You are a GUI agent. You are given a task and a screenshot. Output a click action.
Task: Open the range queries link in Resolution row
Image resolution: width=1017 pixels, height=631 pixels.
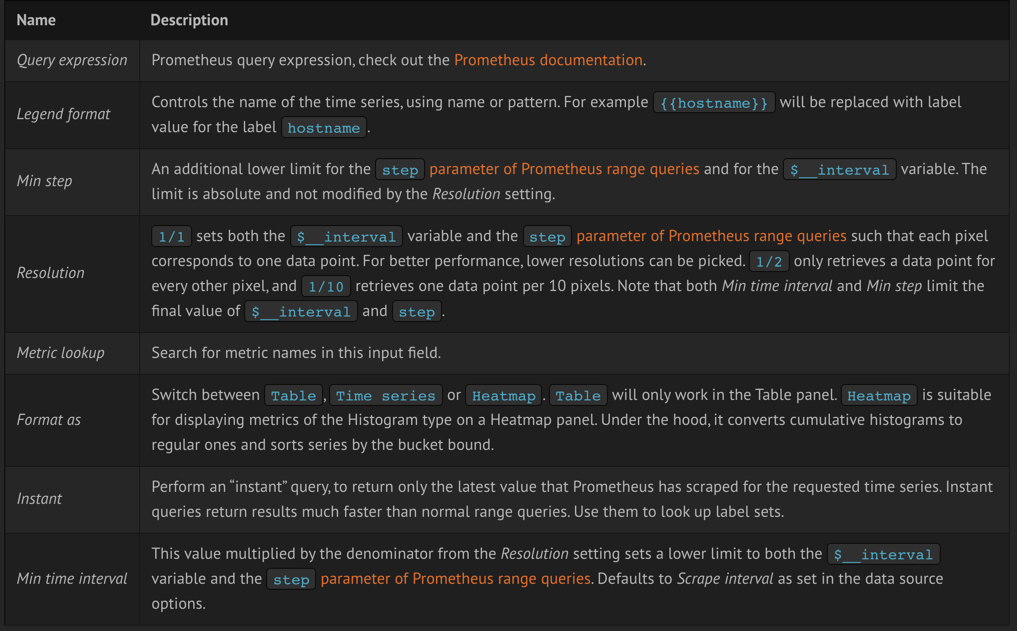[712, 236]
